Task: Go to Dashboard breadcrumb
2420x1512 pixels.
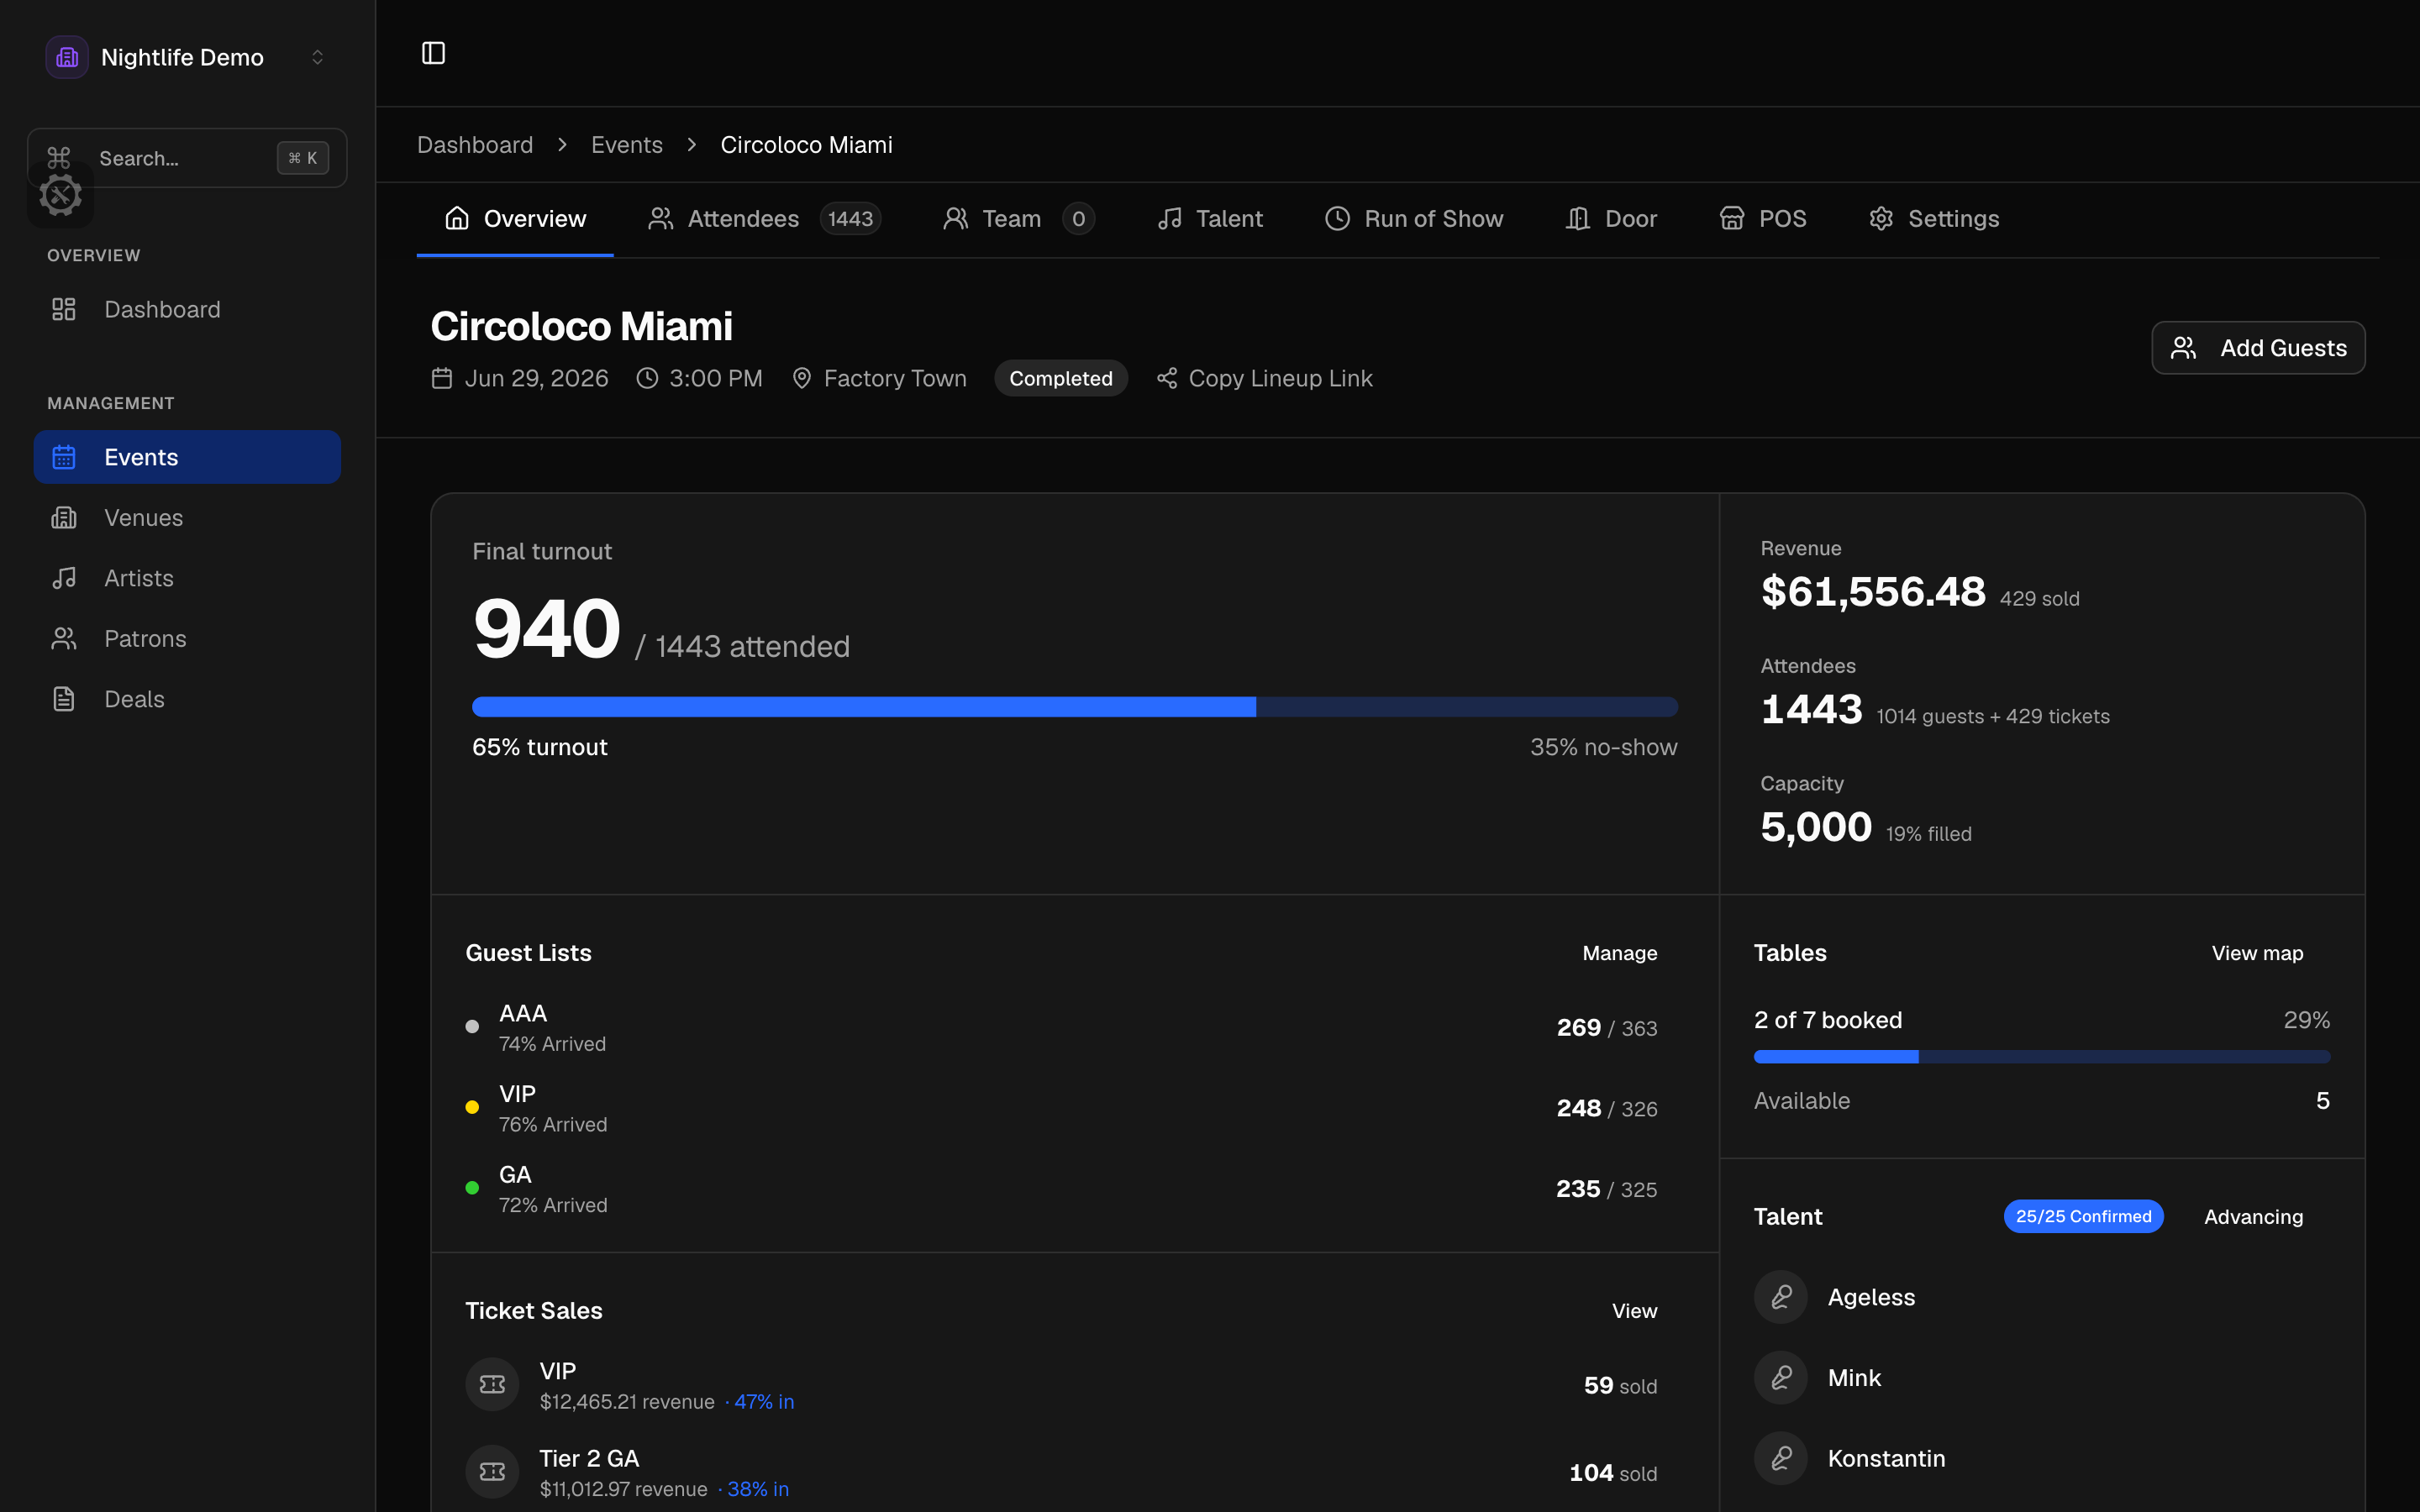Action: pos(475,145)
